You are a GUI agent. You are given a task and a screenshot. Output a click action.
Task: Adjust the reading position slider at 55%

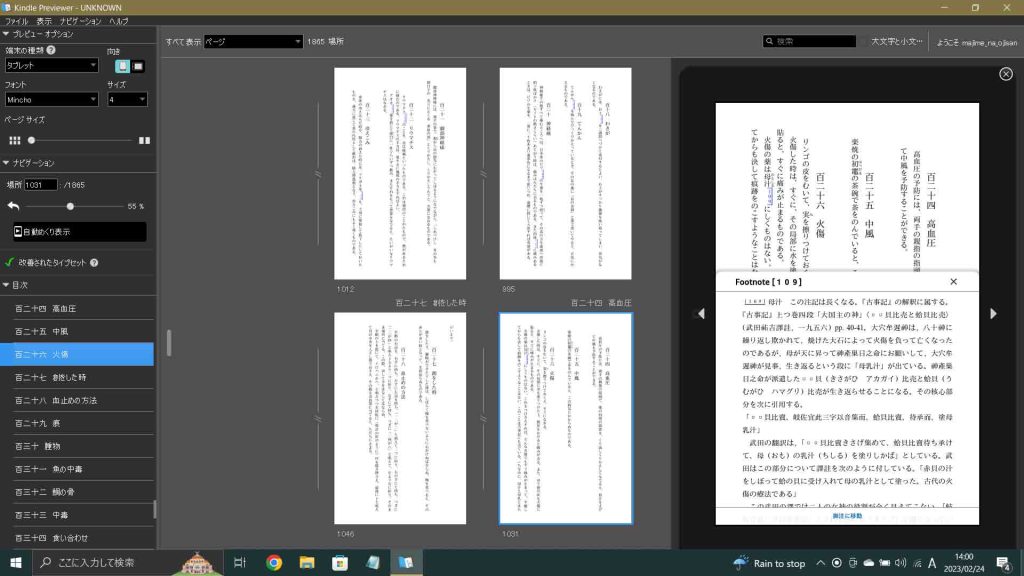tap(70, 206)
